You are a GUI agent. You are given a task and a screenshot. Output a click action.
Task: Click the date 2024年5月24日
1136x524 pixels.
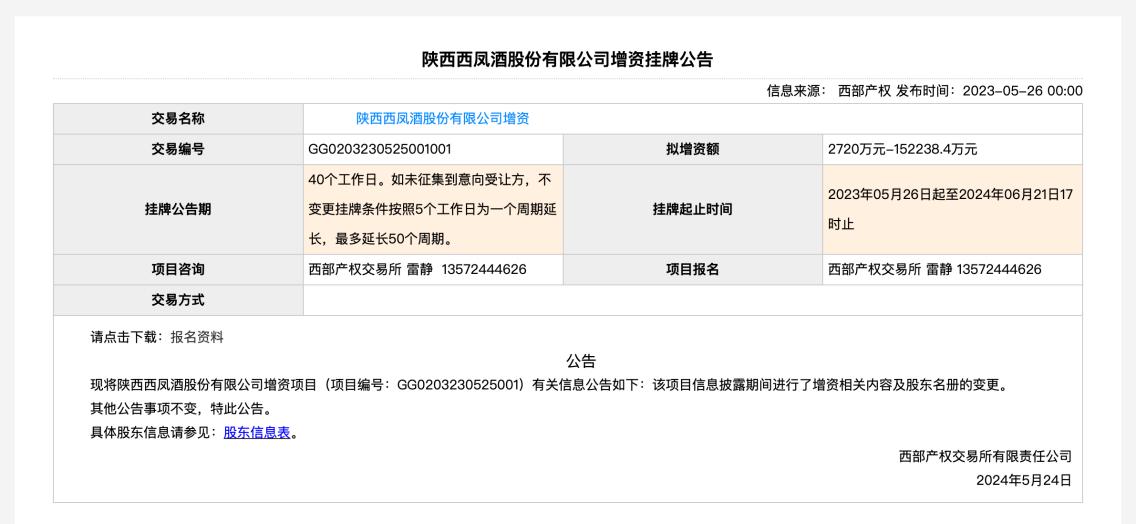pyautogui.click(x=1024, y=481)
